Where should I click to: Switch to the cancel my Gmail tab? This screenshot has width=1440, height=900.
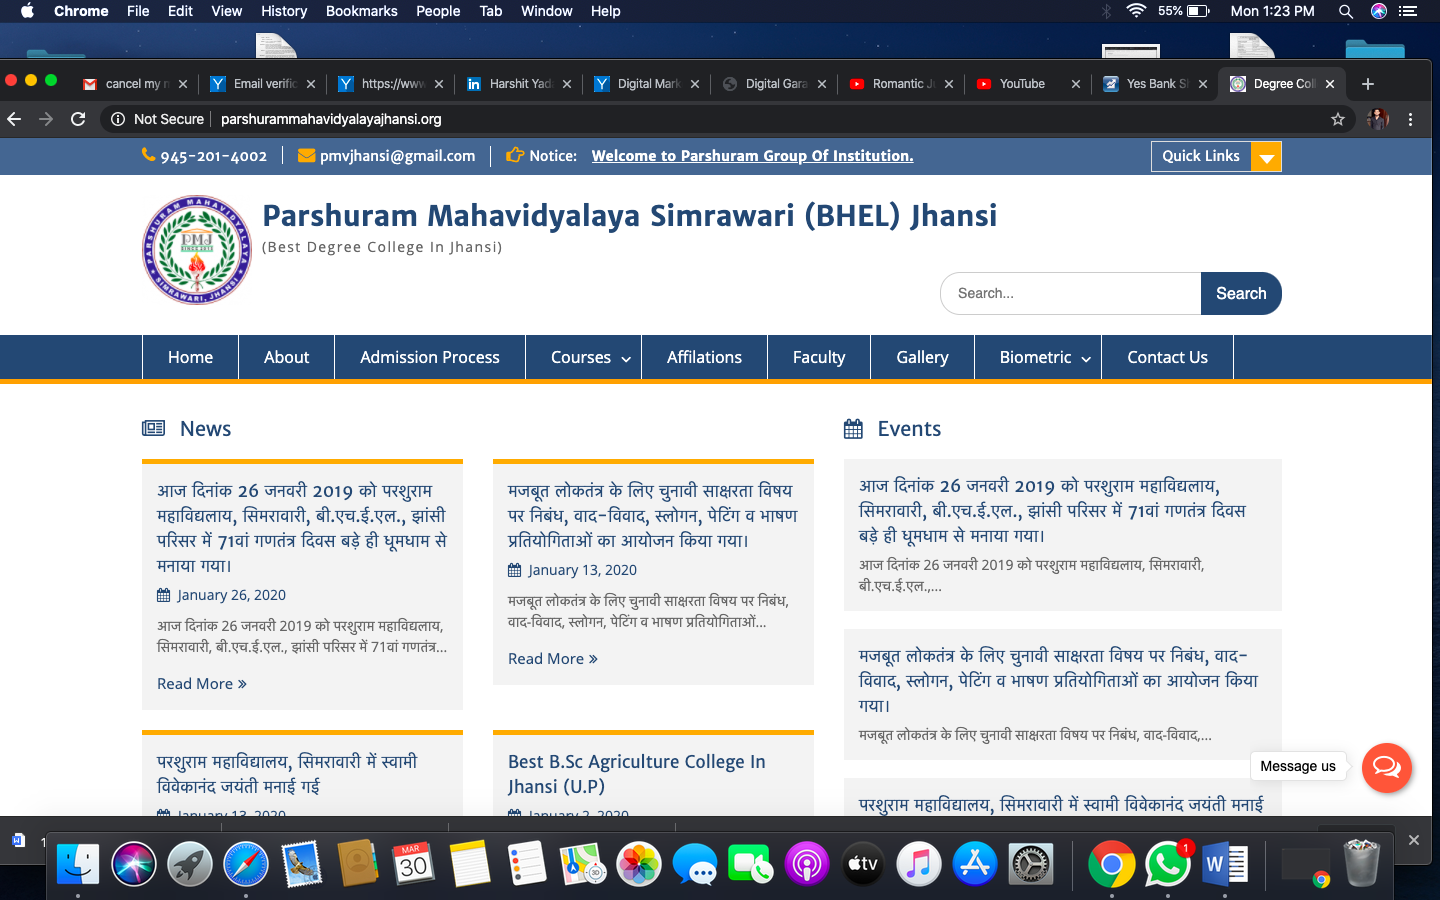tap(135, 84)
